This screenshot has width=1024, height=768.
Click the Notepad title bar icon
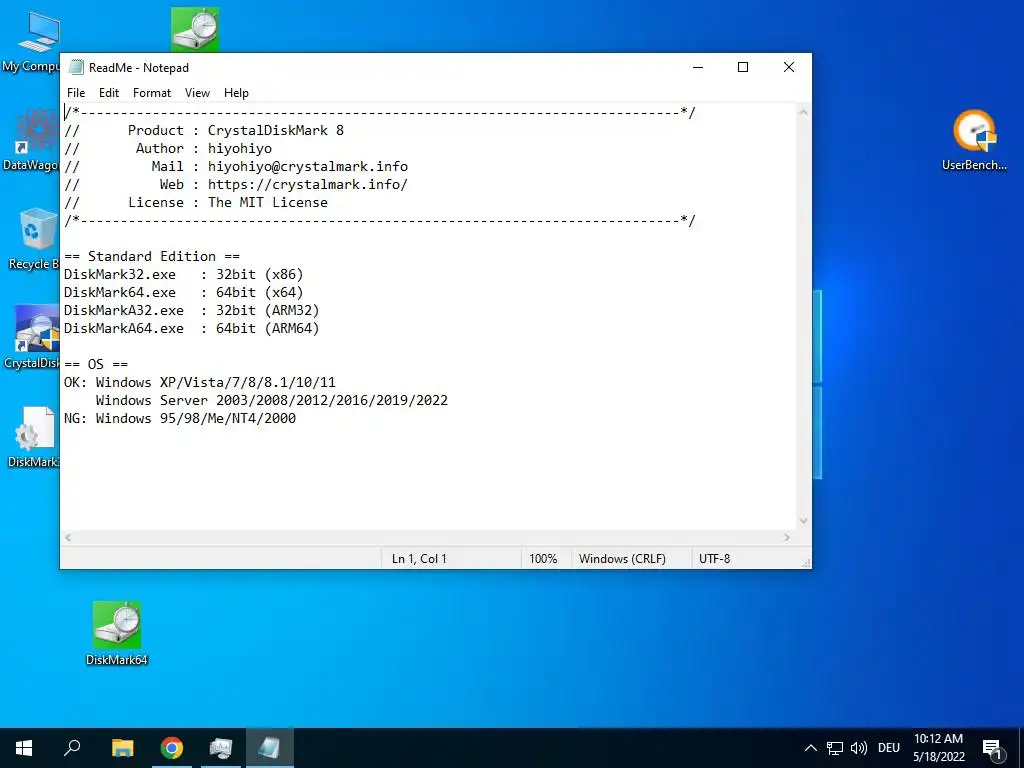76,67
